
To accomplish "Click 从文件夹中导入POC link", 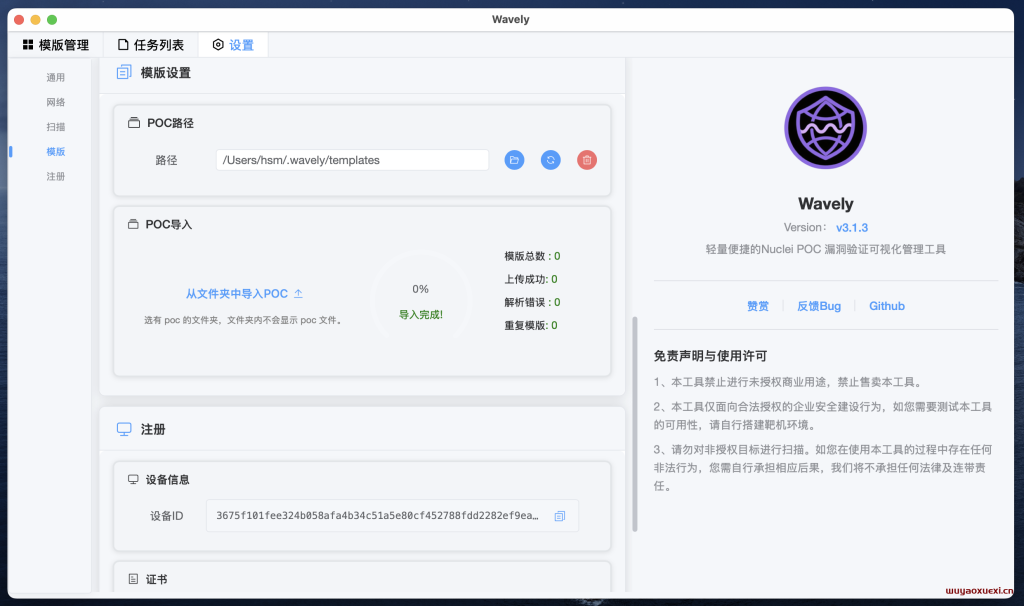I will [x=236, y=294].
